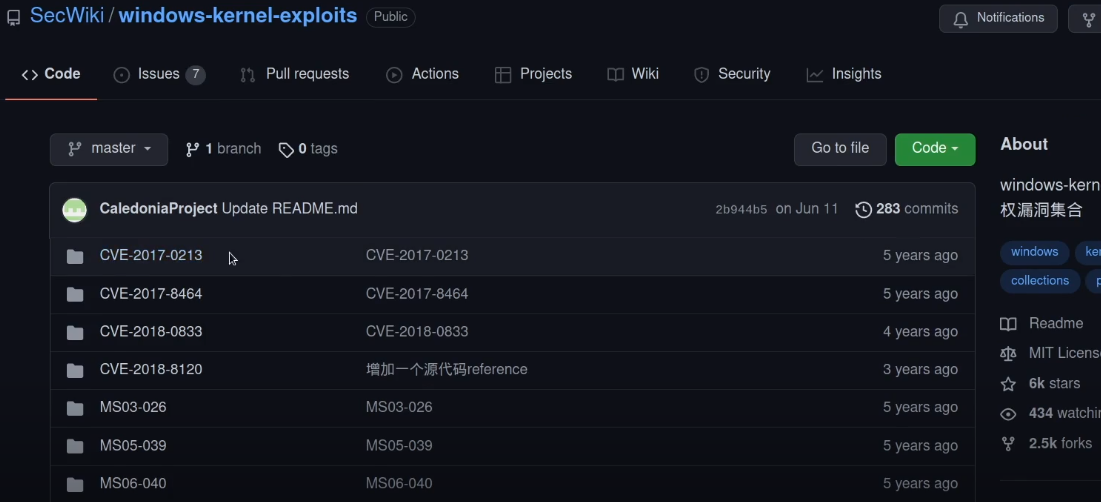The width and height of the screenshot is (1101, 502).
Task: Click the Readme book icon
Action: click(1008, 324)
